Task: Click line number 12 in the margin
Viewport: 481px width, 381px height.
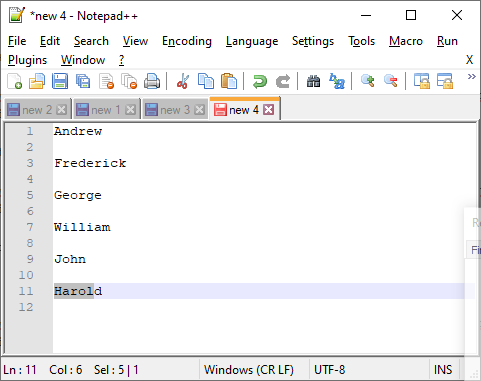Action: 26,307
